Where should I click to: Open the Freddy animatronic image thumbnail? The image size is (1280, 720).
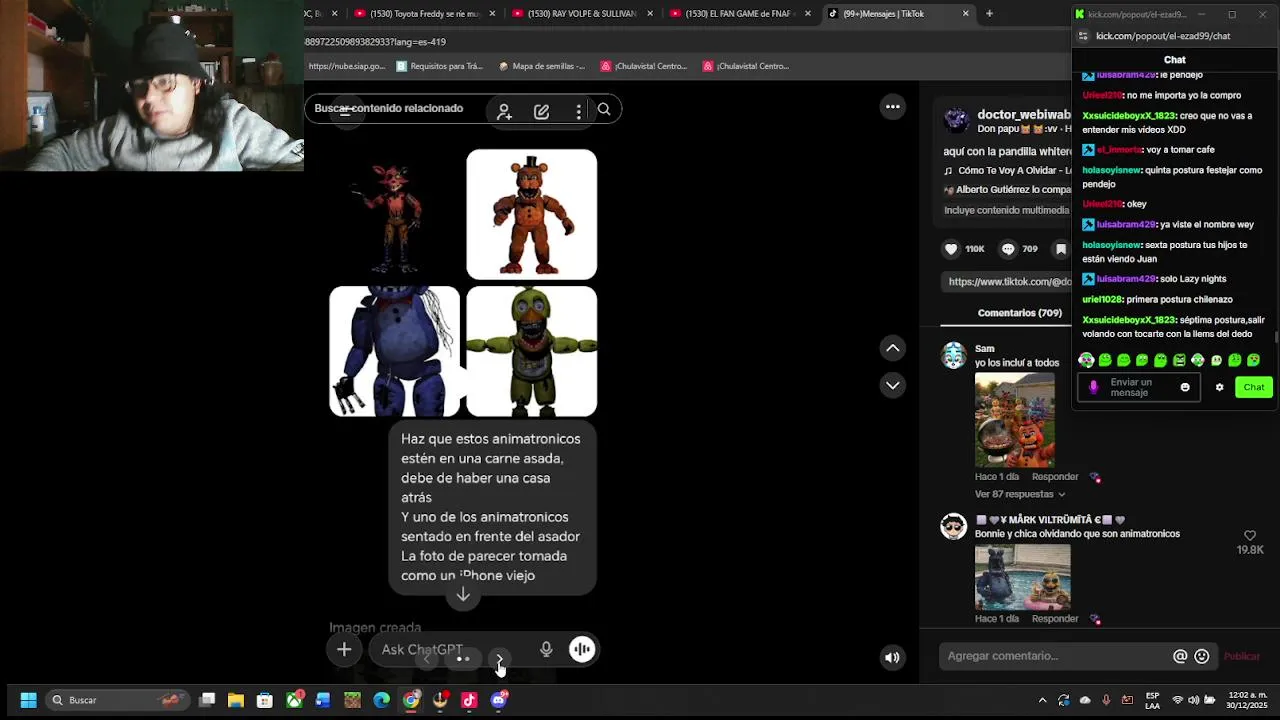(x=532, y=214)
